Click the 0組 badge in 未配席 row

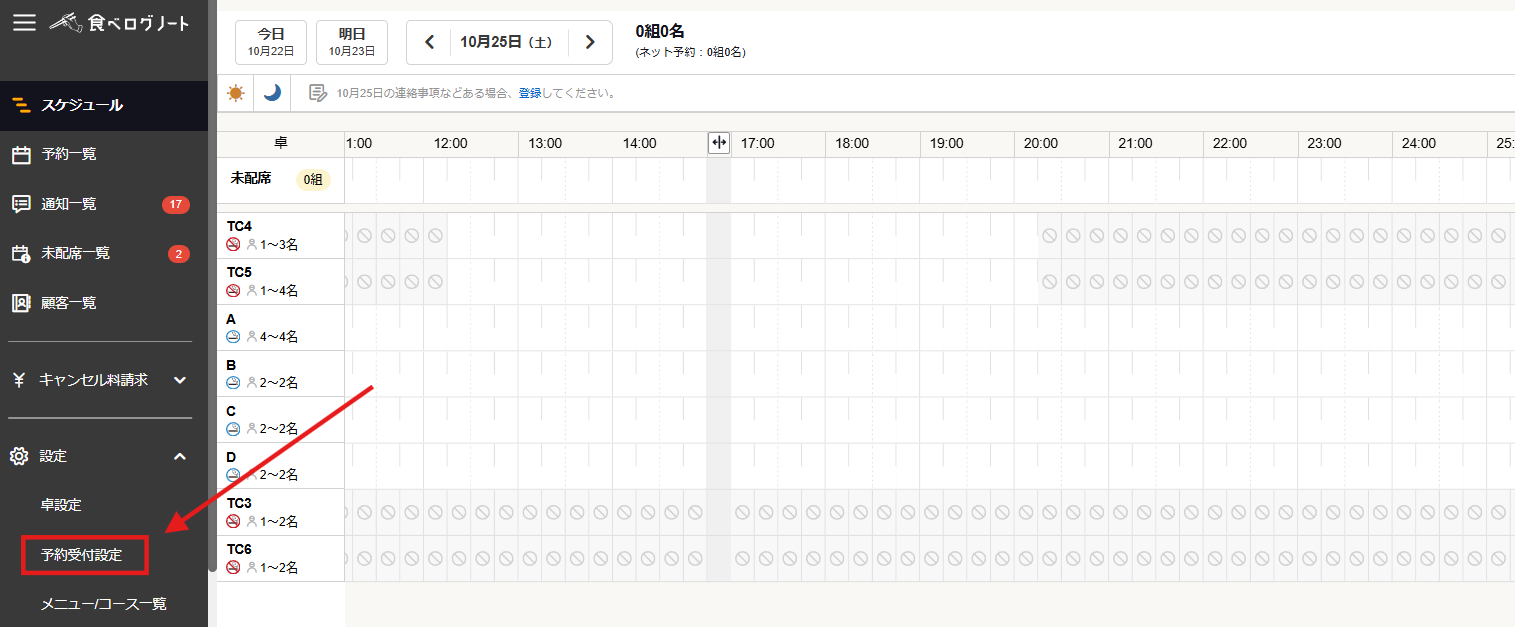(313, 180)
